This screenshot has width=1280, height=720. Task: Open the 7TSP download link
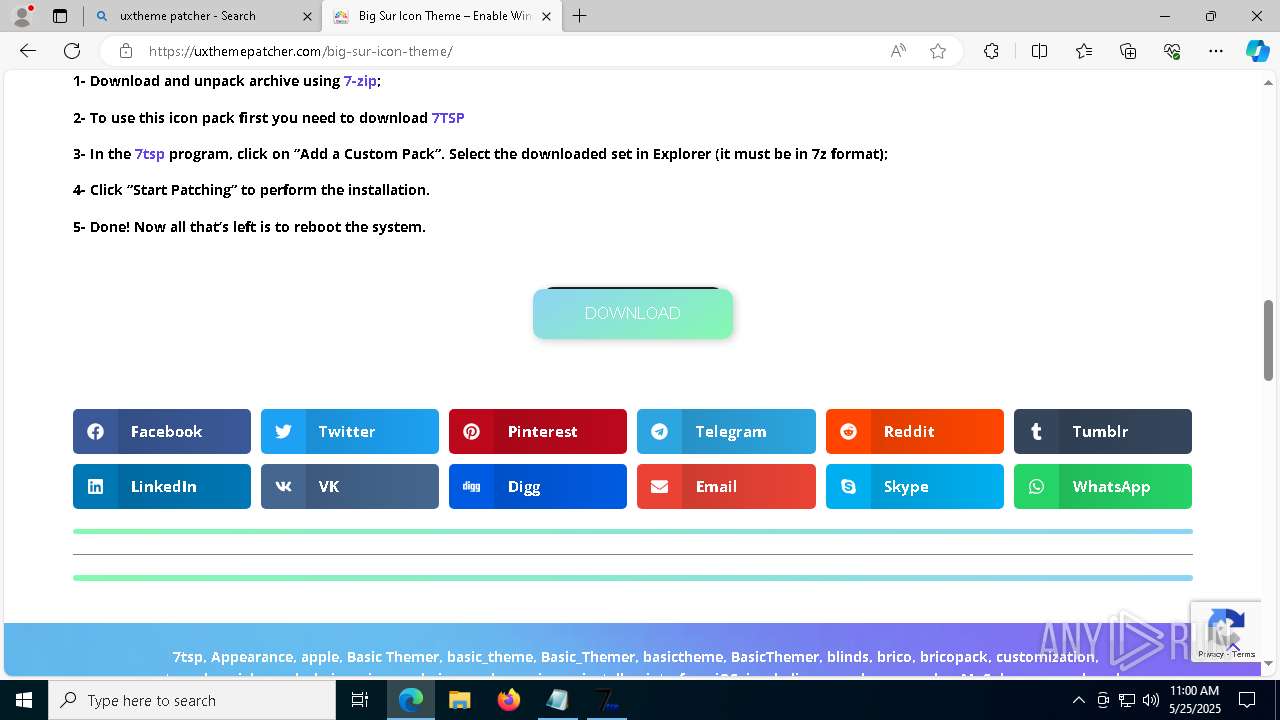(x=448, y=118)
